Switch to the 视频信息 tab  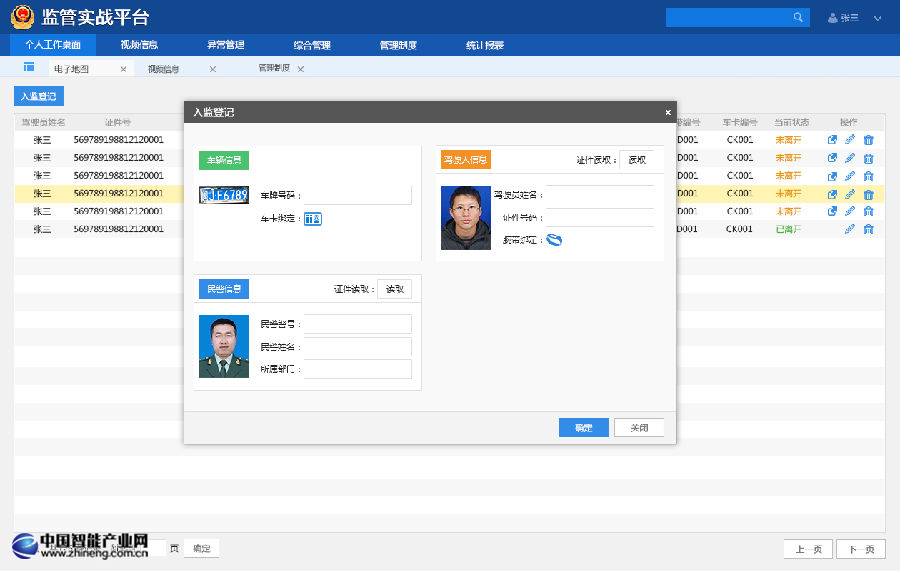[164, 69]
